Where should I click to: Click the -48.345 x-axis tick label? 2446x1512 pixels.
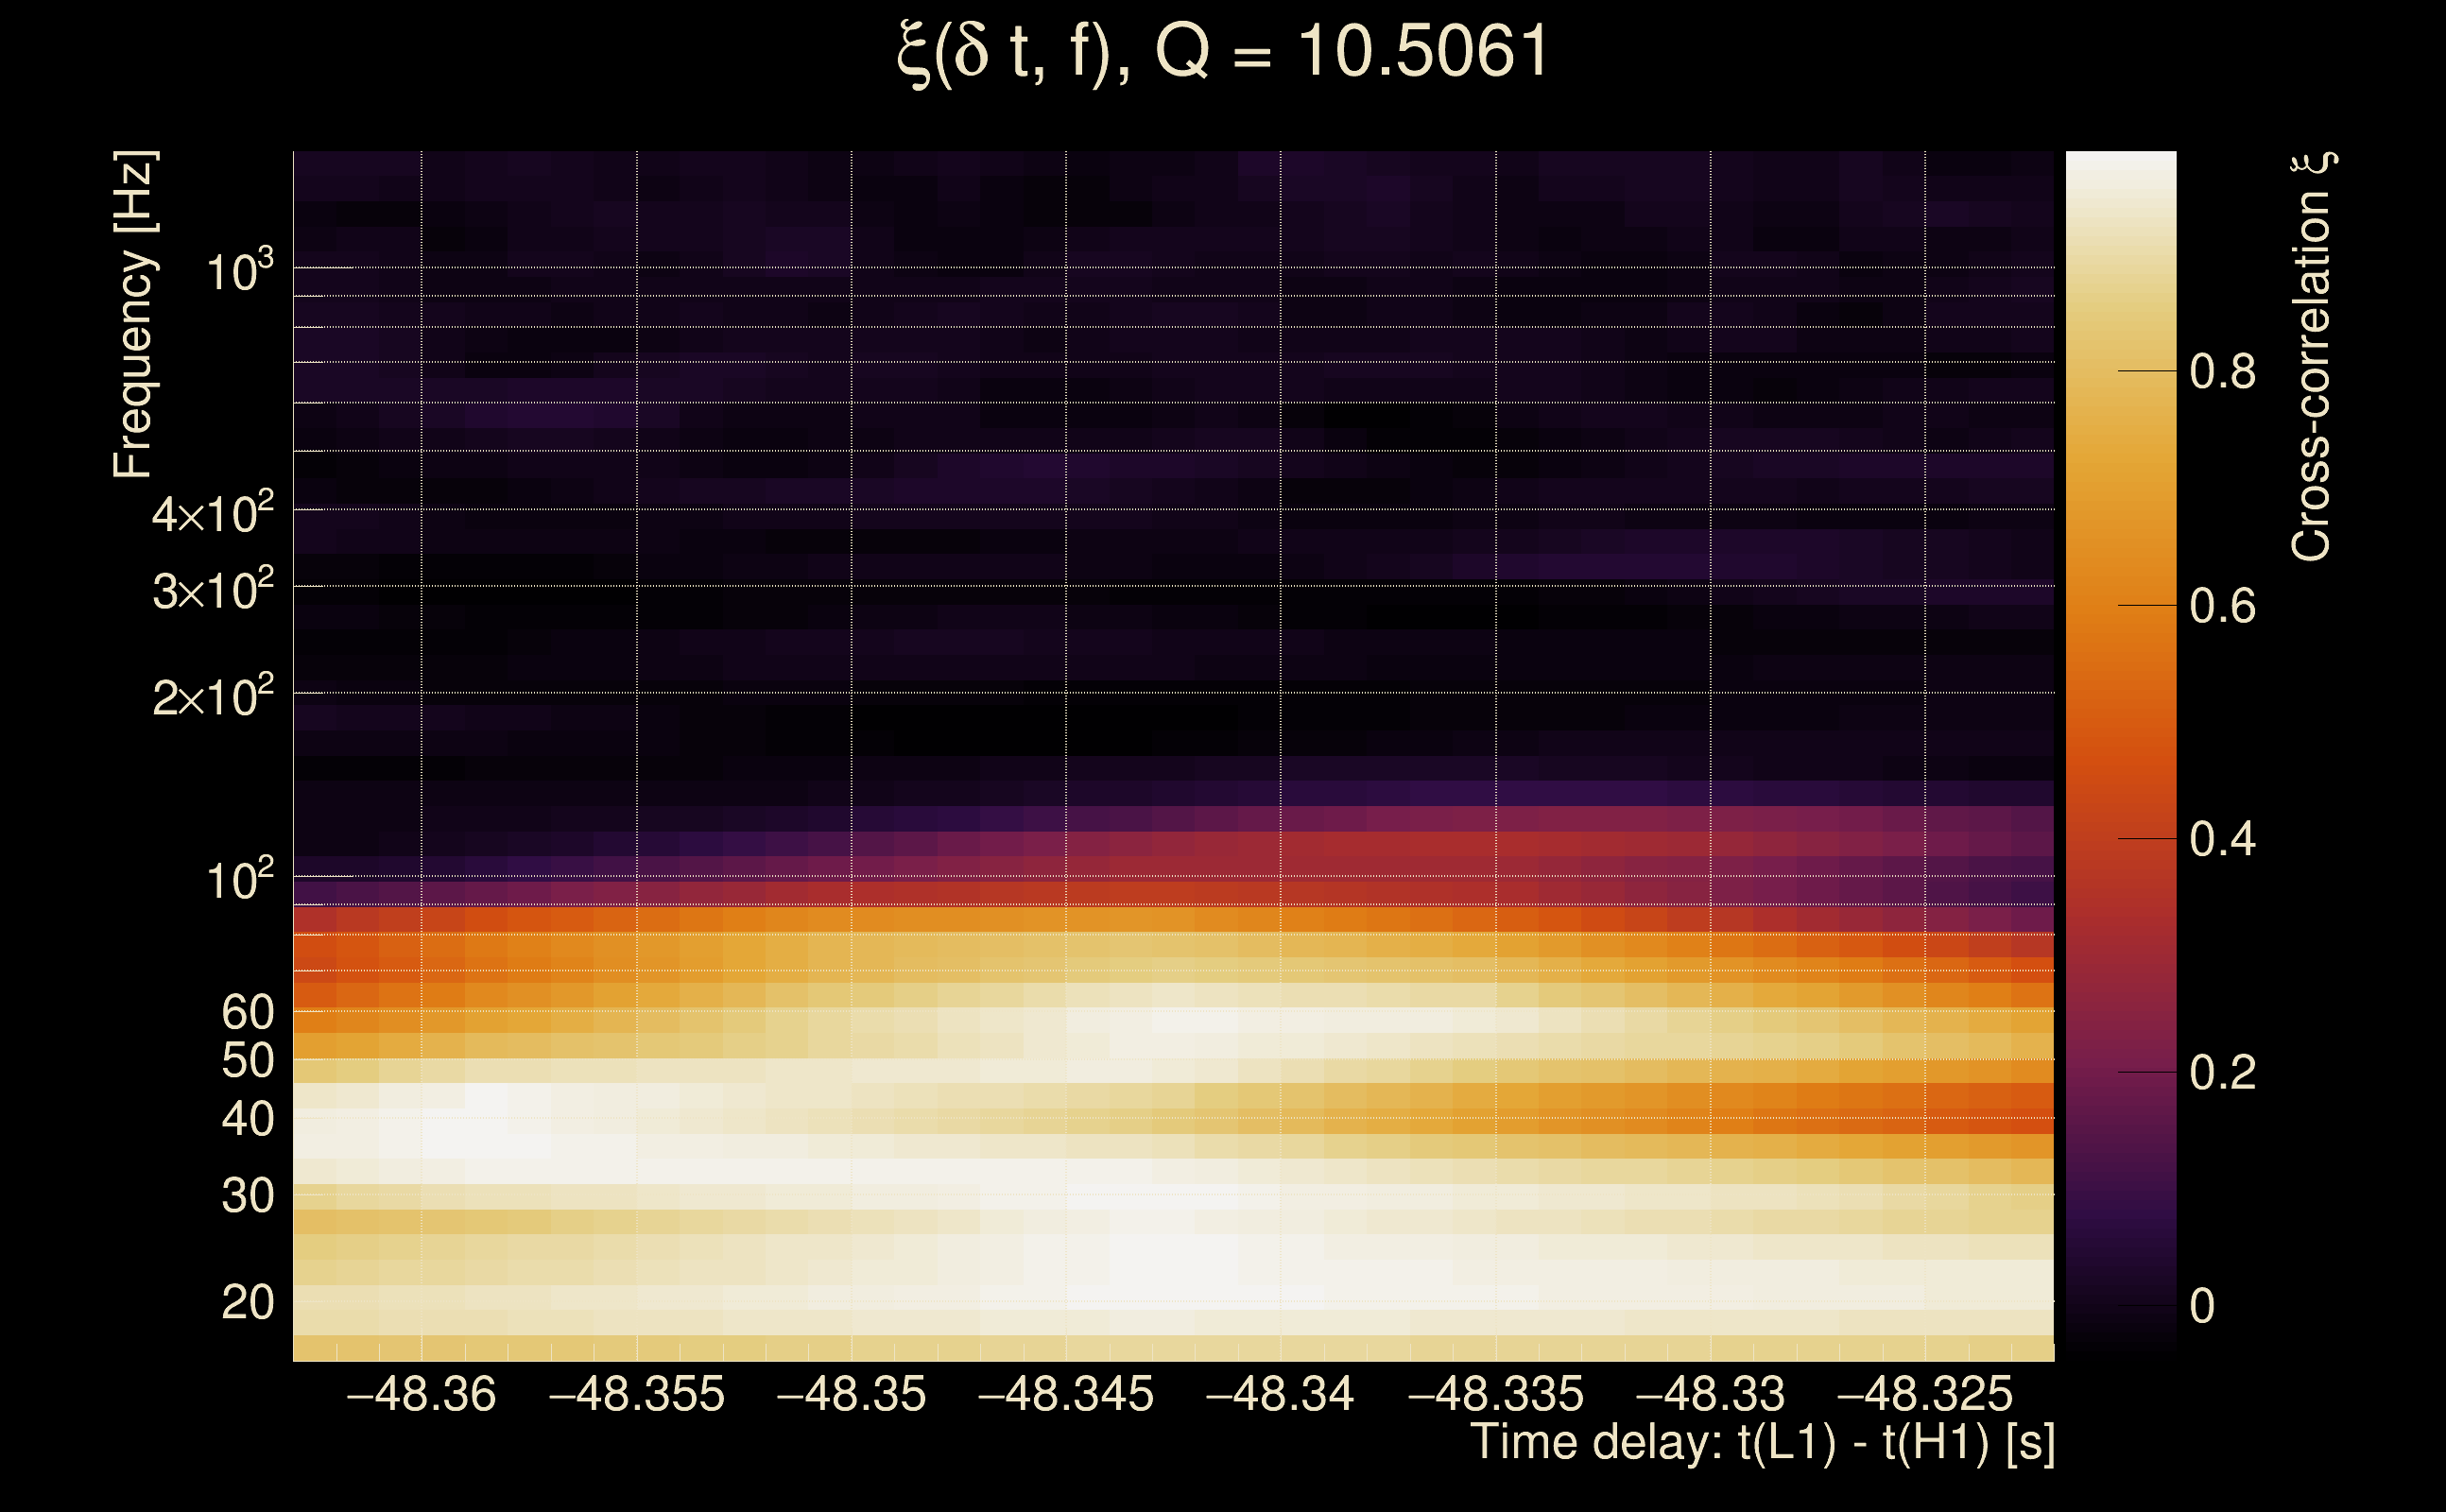coord(1065,1395)
